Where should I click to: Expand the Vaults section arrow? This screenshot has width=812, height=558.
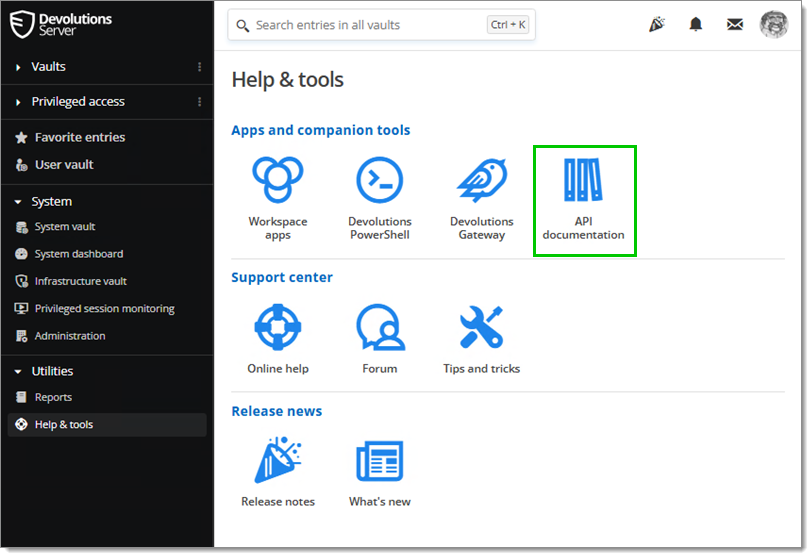[x=18, y=67]
